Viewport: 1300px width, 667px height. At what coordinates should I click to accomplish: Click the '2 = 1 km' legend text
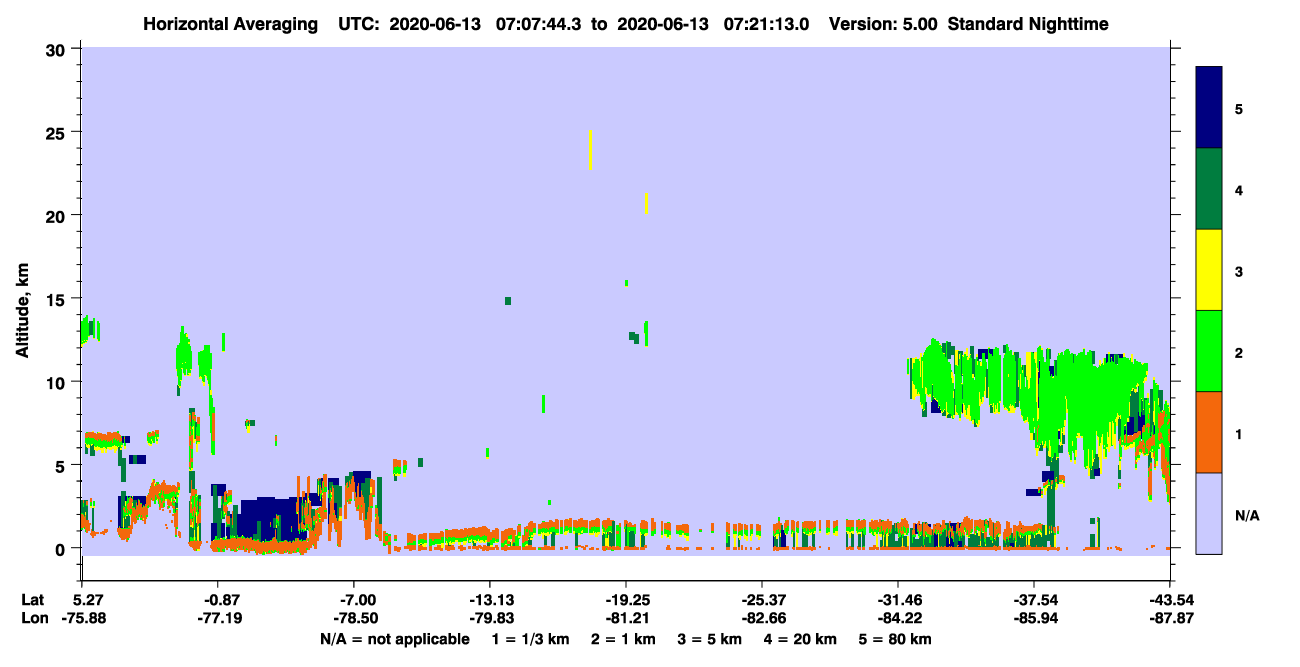coord(623,639)
